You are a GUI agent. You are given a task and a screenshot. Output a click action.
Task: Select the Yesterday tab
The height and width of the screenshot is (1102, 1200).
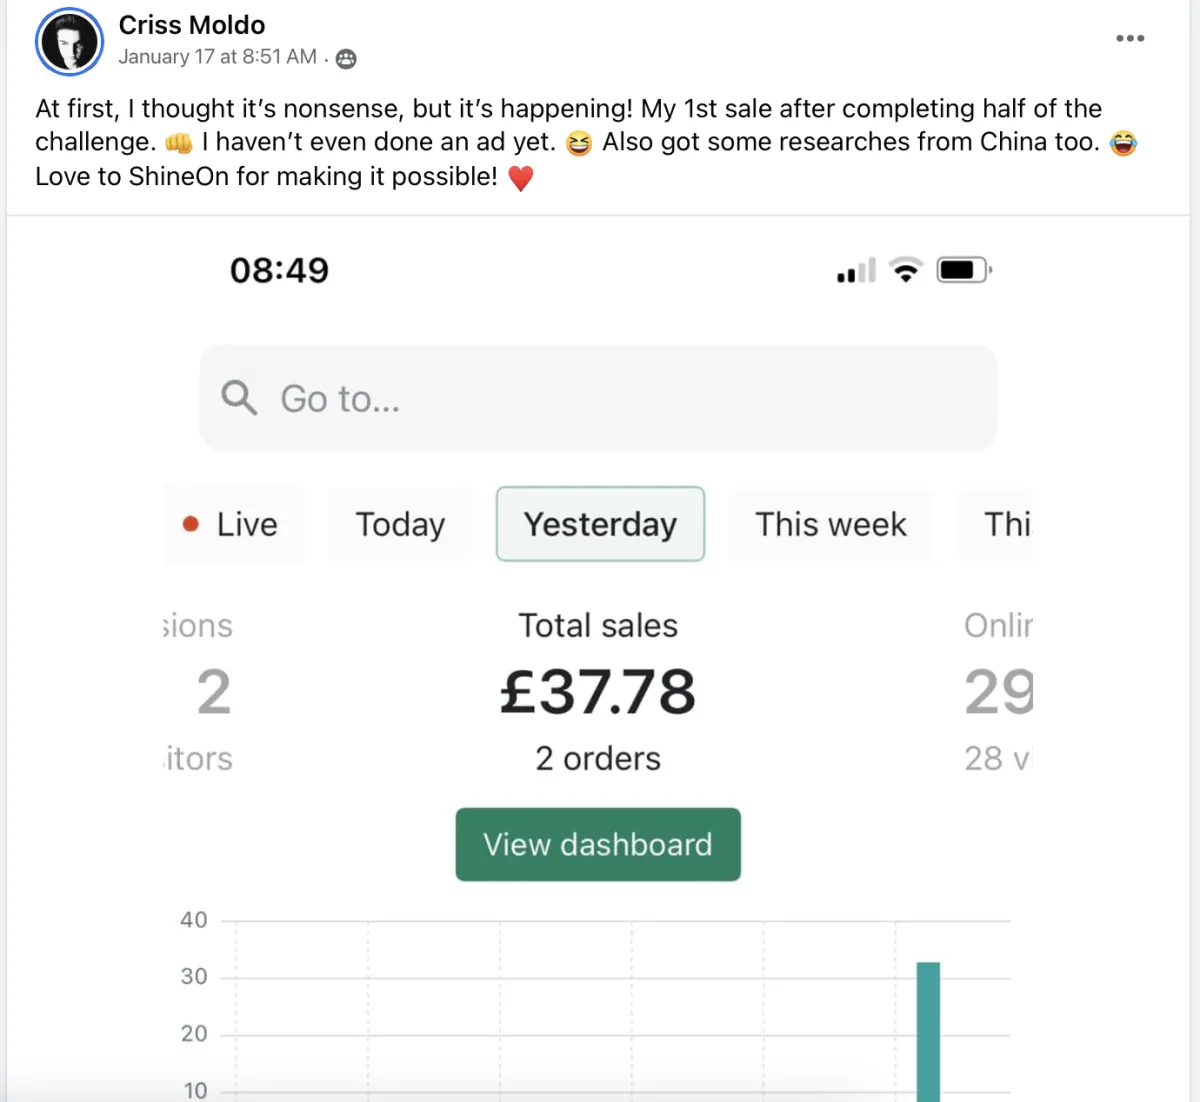click(x=600, y=524)
